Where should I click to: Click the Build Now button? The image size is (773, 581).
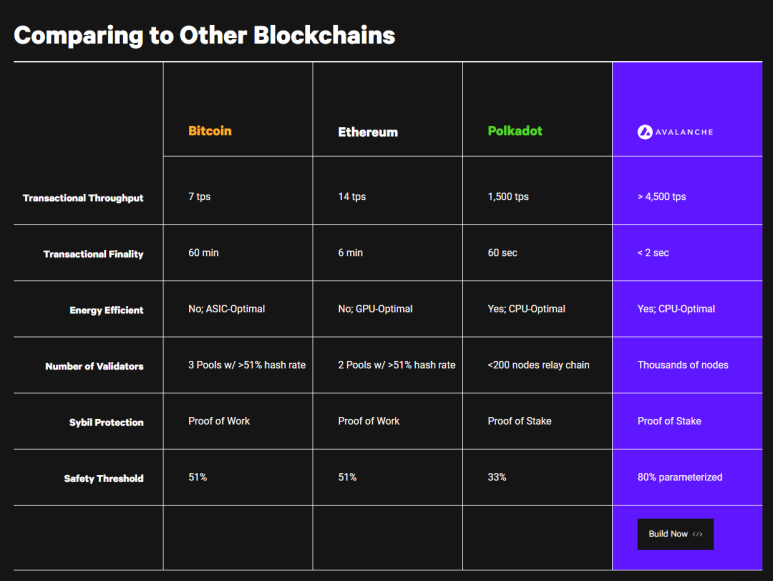click(675, 534)
